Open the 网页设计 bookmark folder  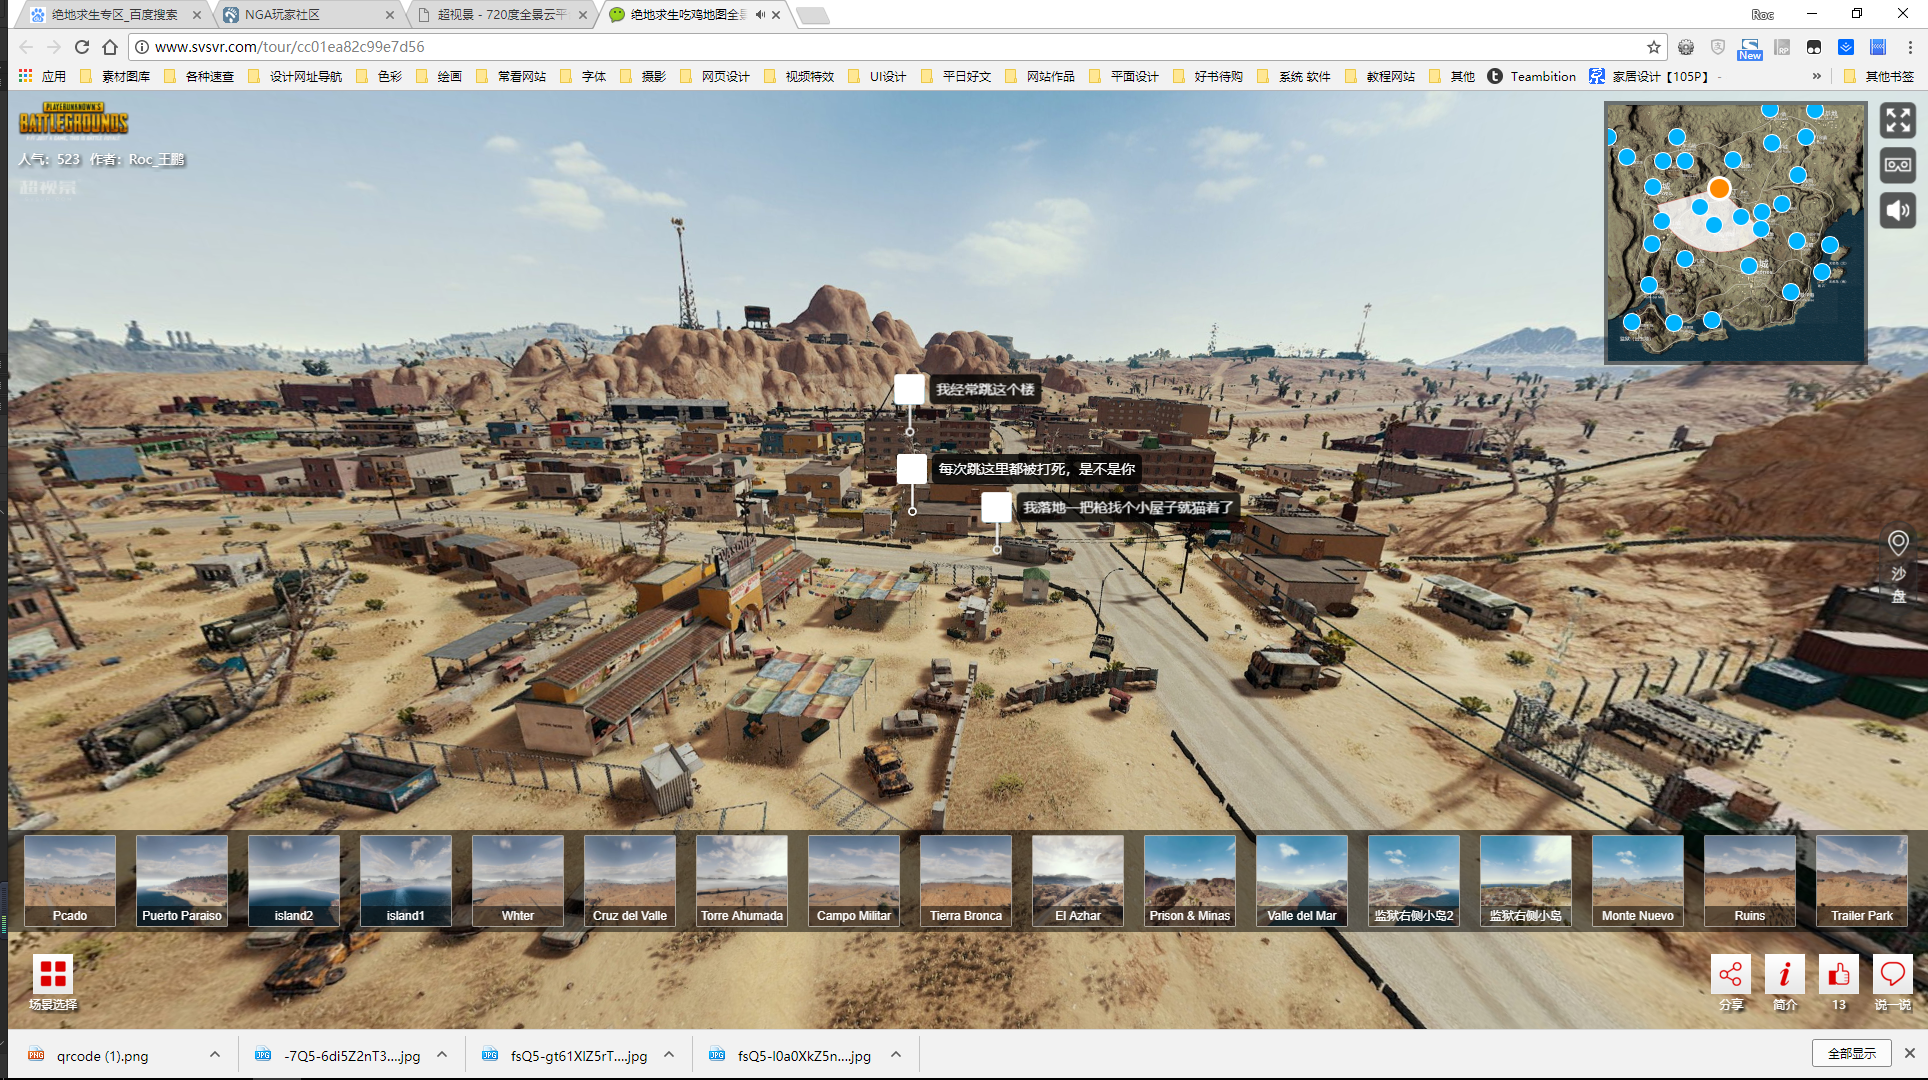714,76
